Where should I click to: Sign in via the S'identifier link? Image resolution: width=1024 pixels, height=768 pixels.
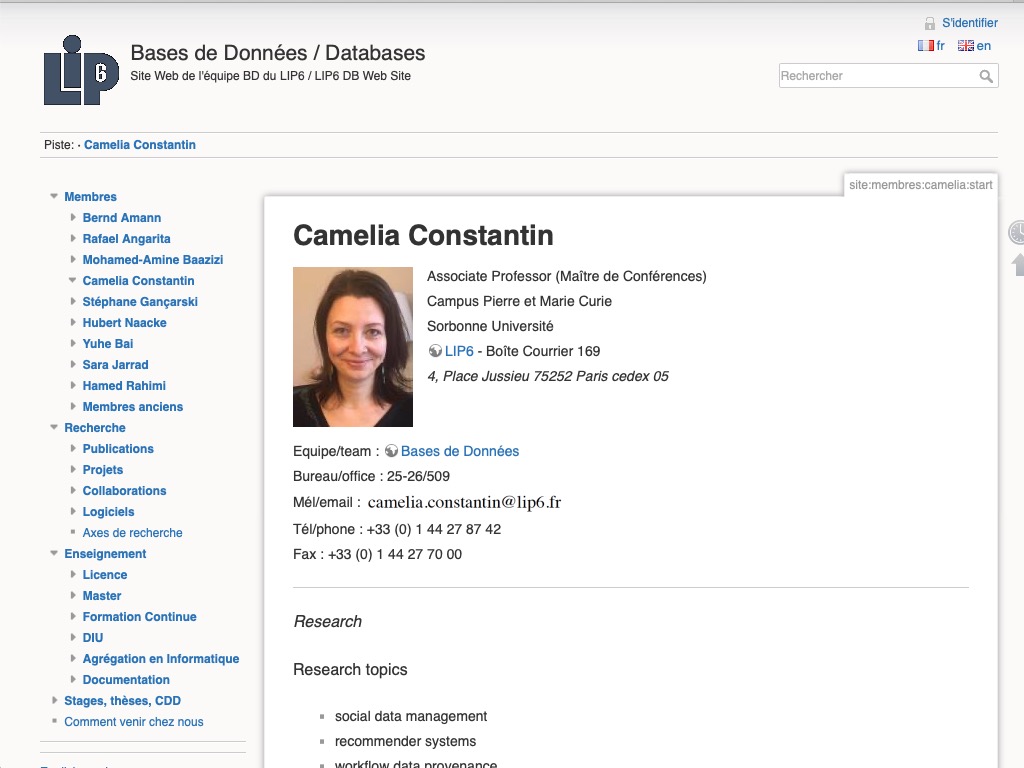(x=969, y=22)
